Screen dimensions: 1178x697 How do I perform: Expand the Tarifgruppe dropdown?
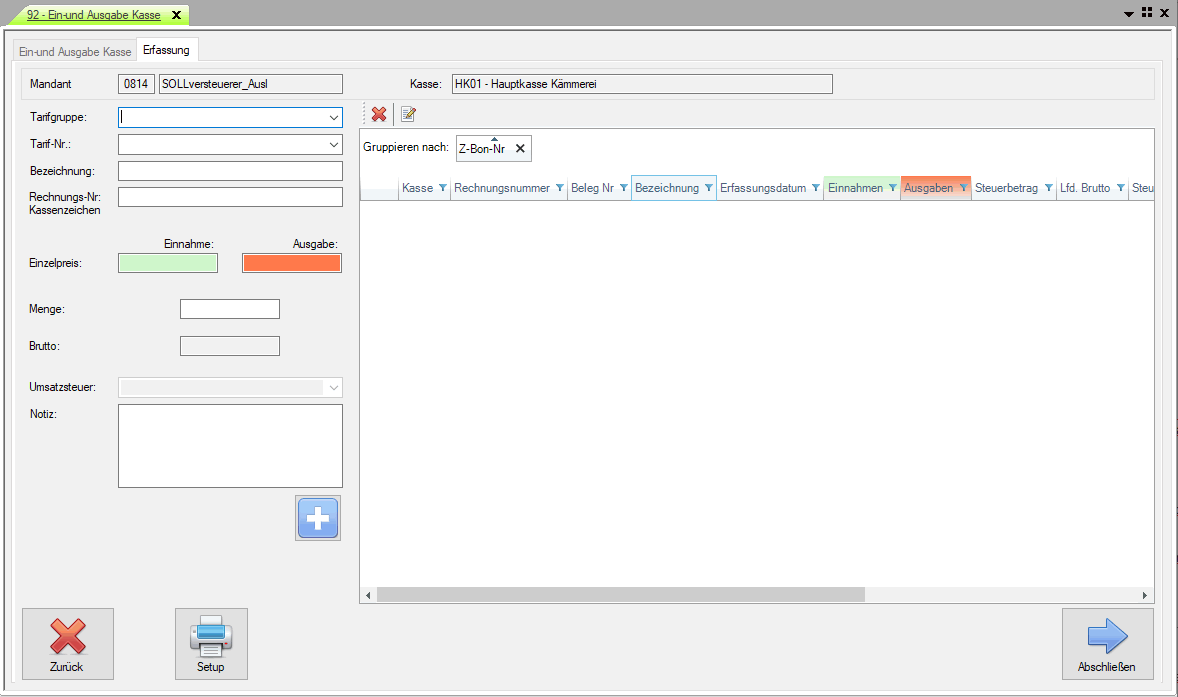(x=333, y=118)
